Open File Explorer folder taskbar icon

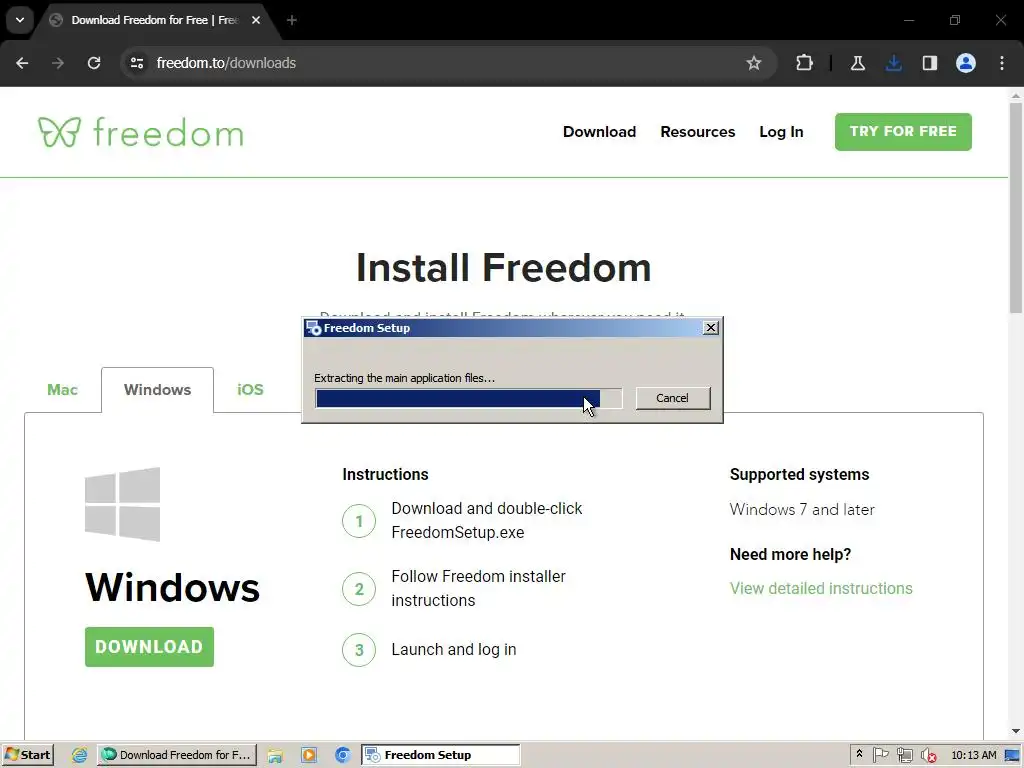tap(275, 755)
